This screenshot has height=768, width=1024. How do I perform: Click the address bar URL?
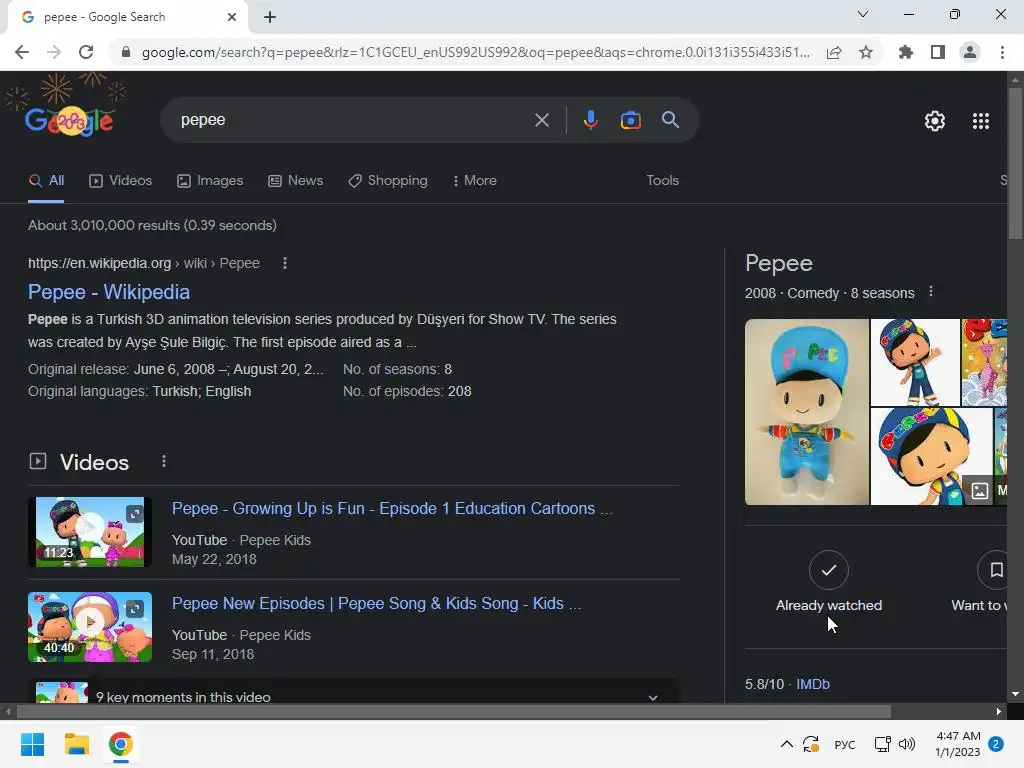click(475, 52)
